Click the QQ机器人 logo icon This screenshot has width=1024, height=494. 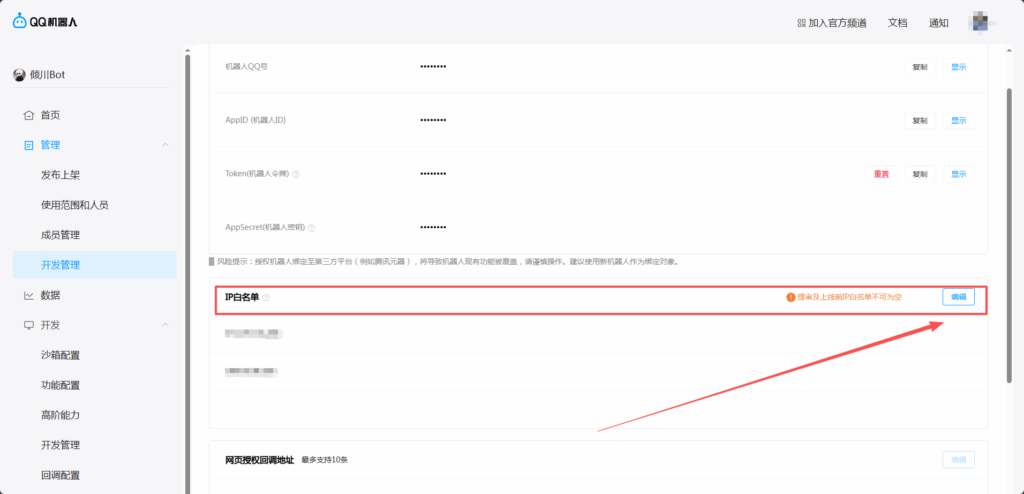coord(20,22)
